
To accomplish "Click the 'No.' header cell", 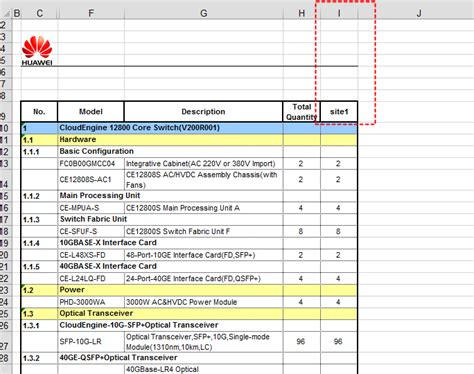I will [x=39, y=112].
